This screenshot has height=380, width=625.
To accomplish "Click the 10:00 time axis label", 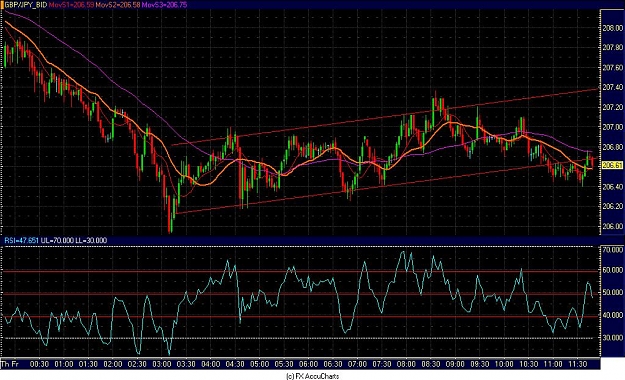I will coord(504,364).
